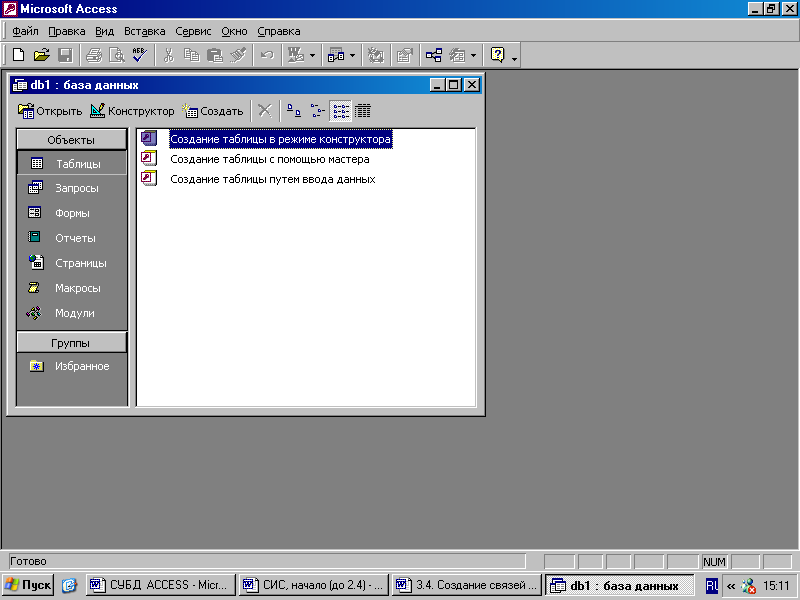800x600 pixels.
Task: Click the Undo arrow icon
Action: click(x=267, y=55)
